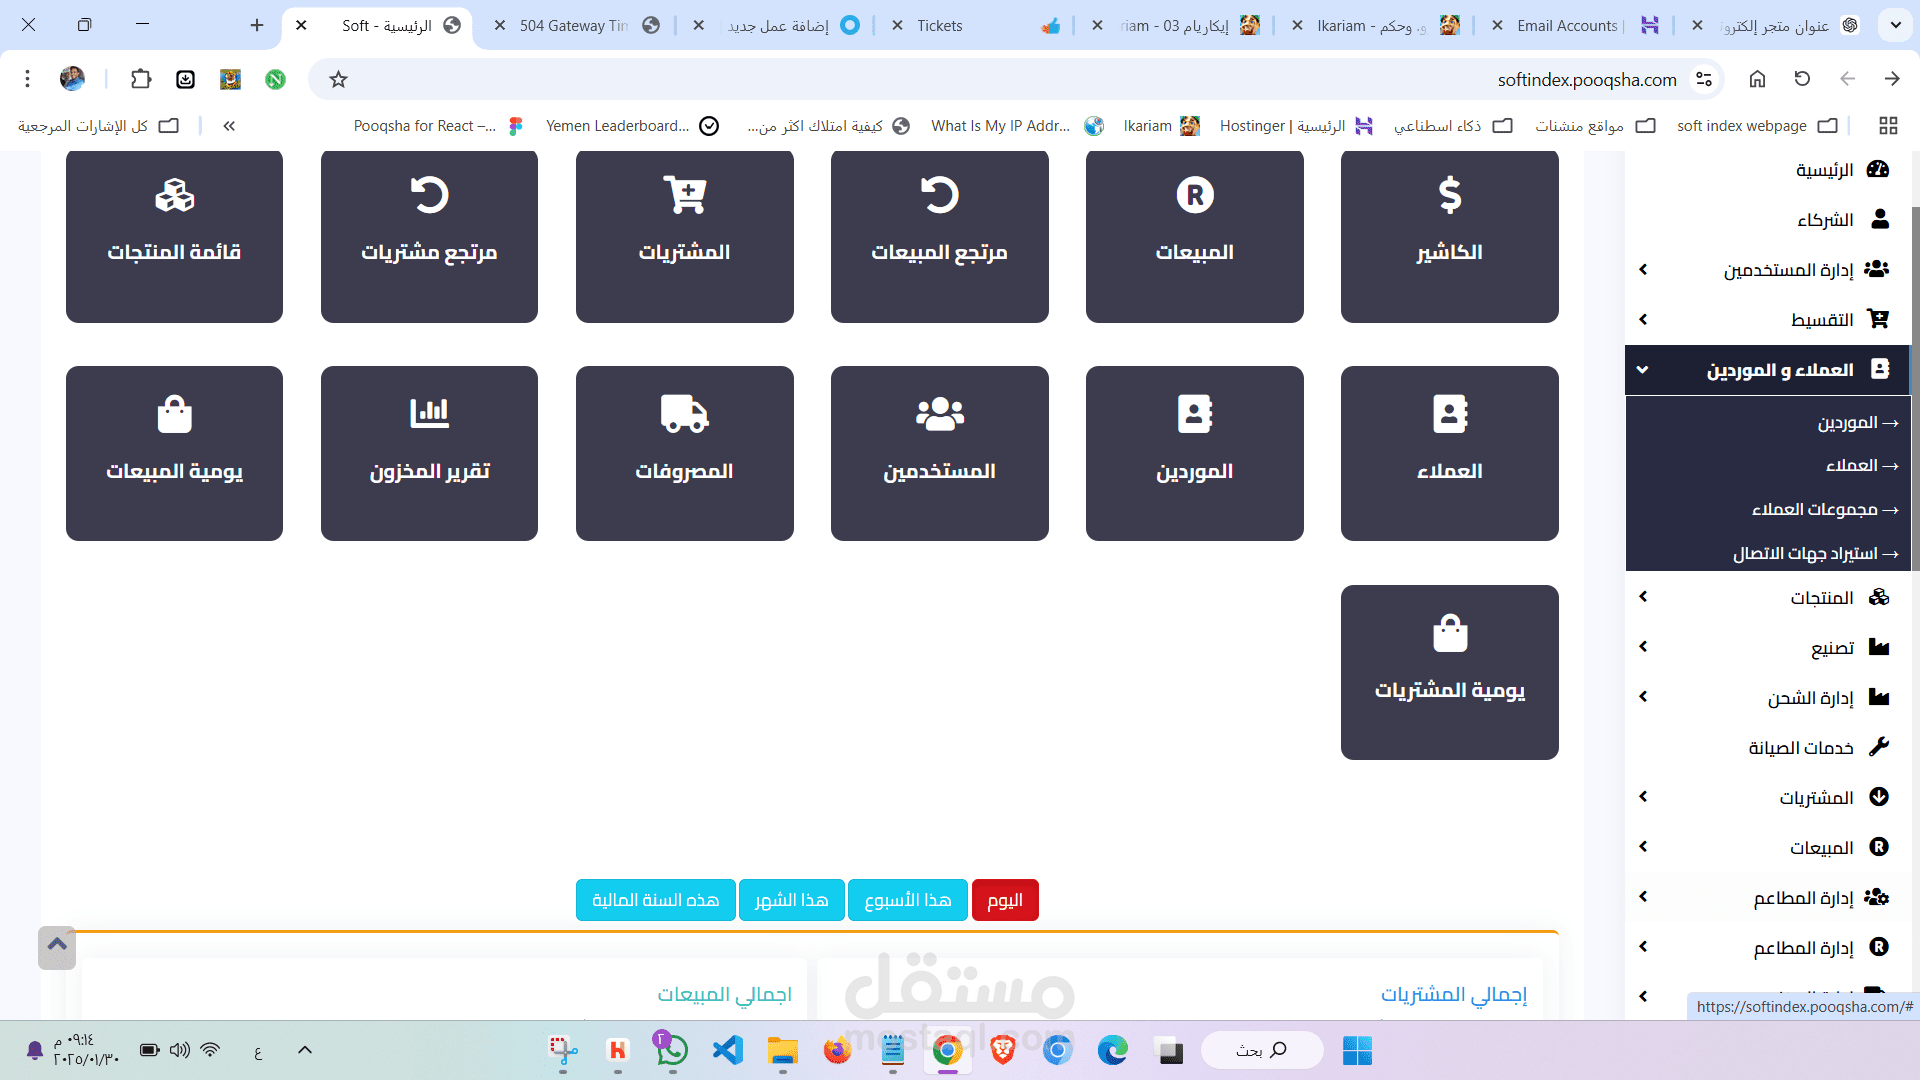Click the scroll-to-top arrow button
This screenshot has width=1920, height=1080.
[x=57, y=946]
